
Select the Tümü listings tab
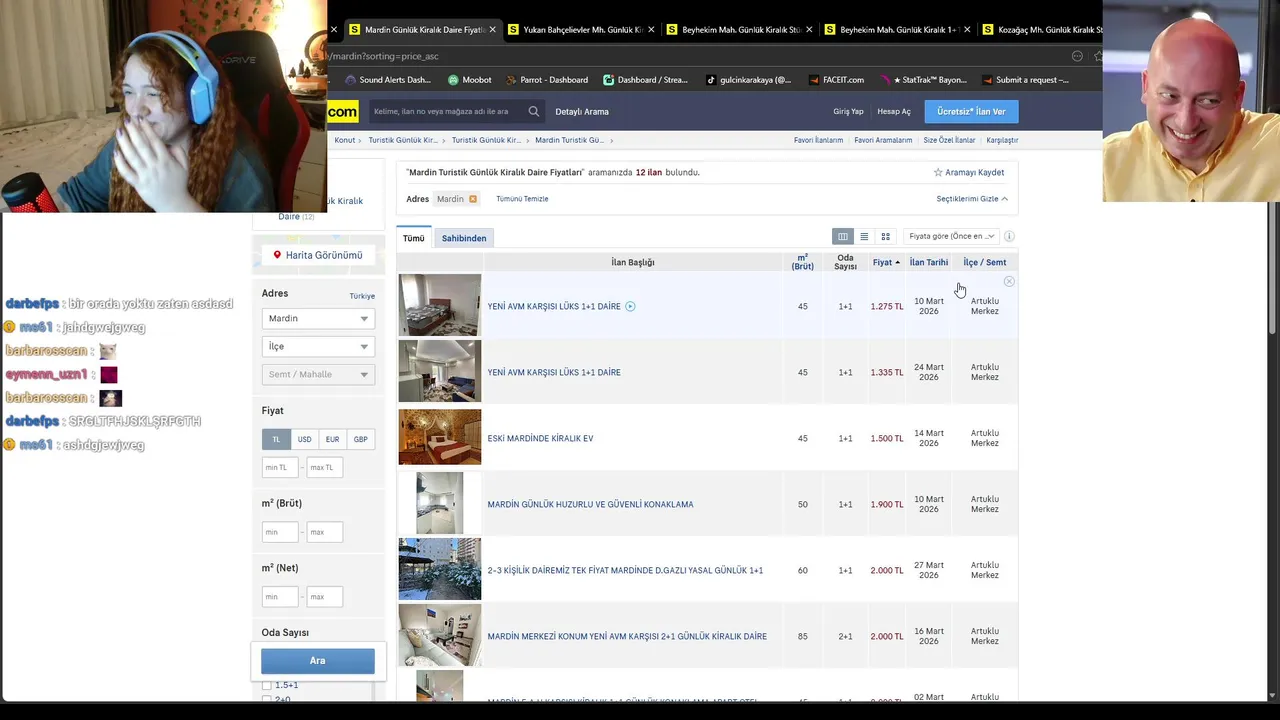point(414,238)
